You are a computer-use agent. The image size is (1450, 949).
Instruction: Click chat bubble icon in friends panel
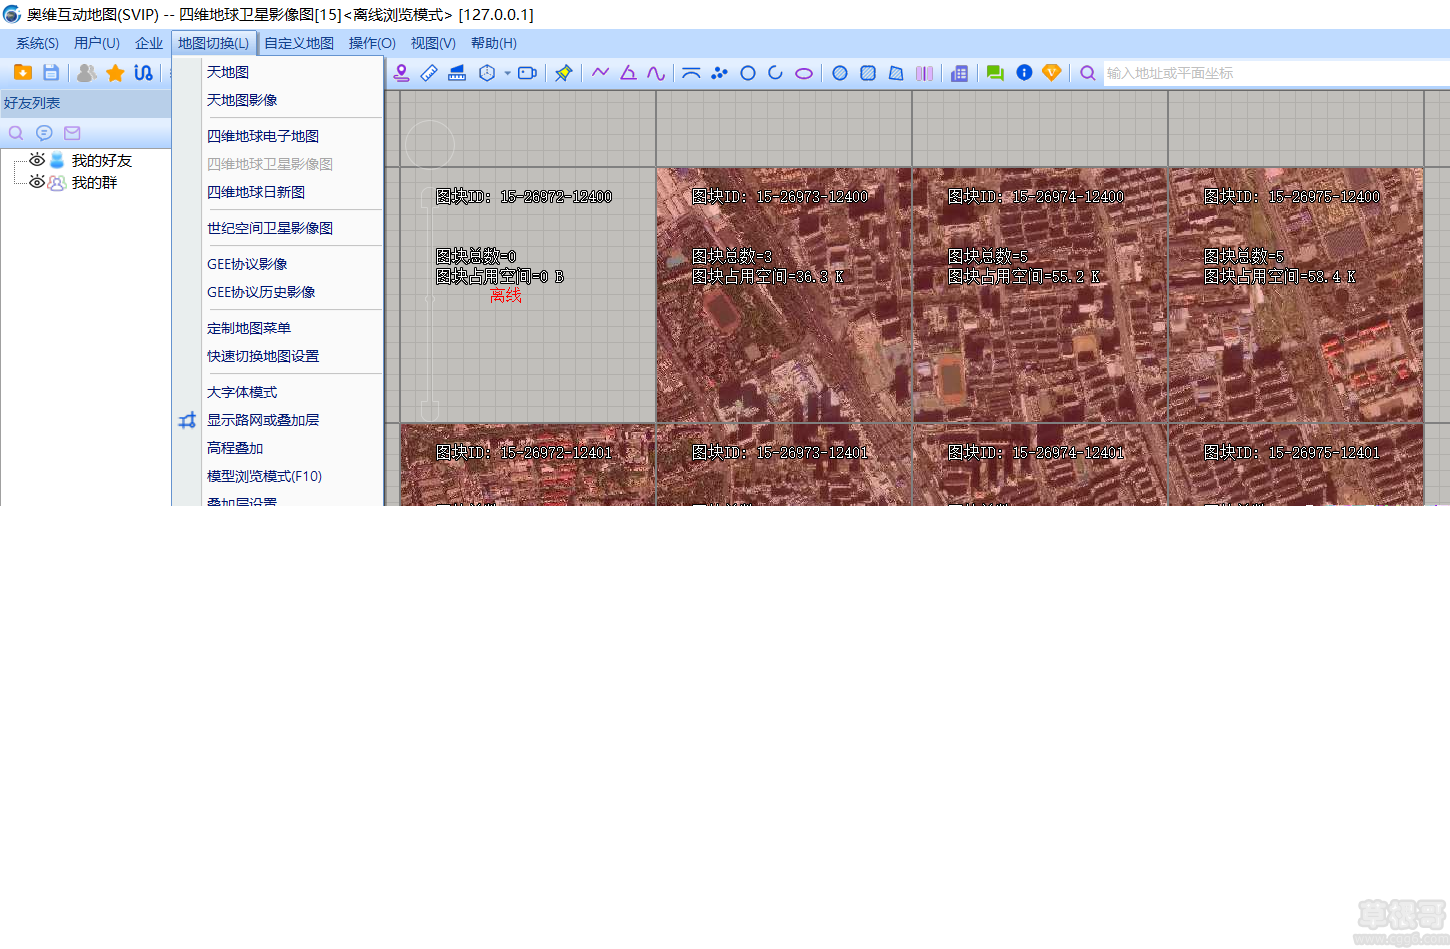[x=44, y=133]
